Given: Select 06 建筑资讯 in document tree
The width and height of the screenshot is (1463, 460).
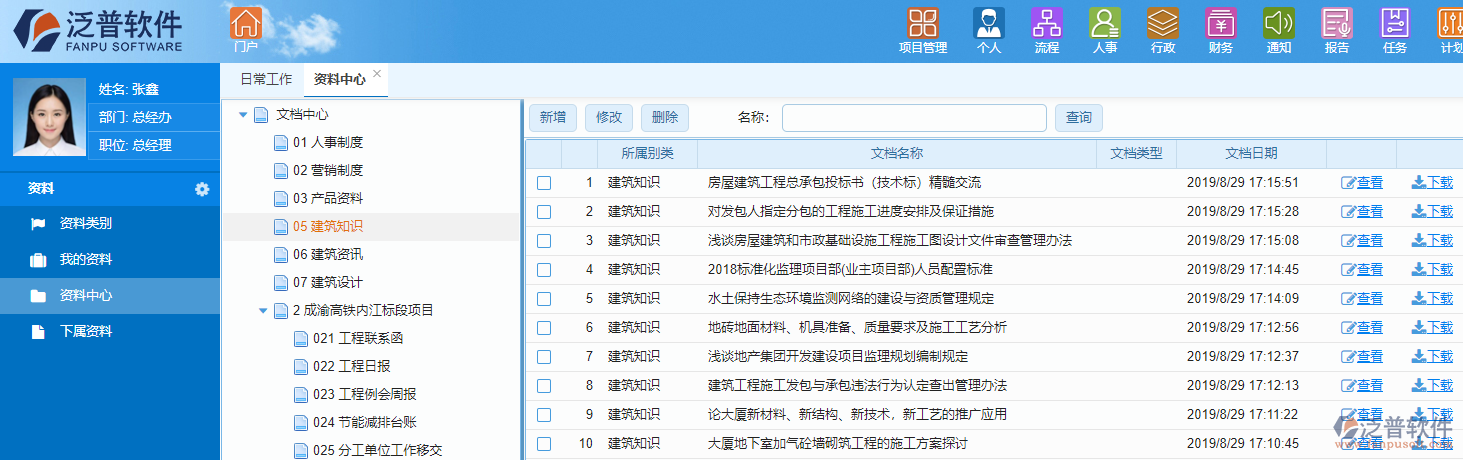Looking at the screenshot, I should [x=327, y=255].
